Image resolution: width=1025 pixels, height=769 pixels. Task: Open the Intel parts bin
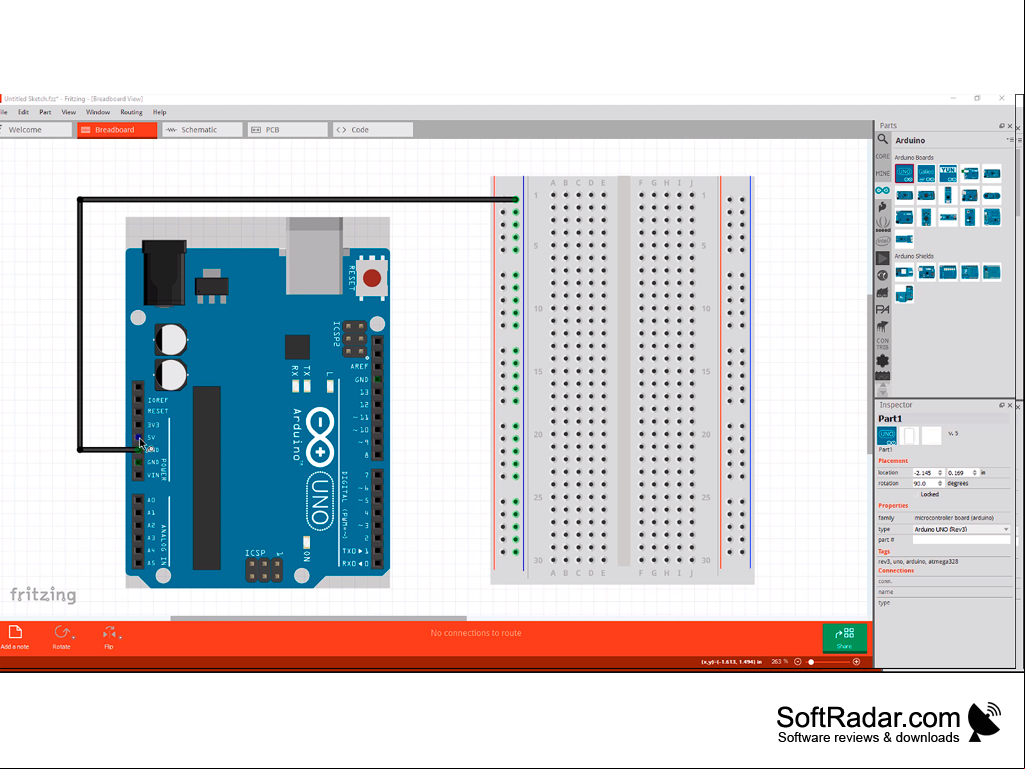click(x=882, y=241)
